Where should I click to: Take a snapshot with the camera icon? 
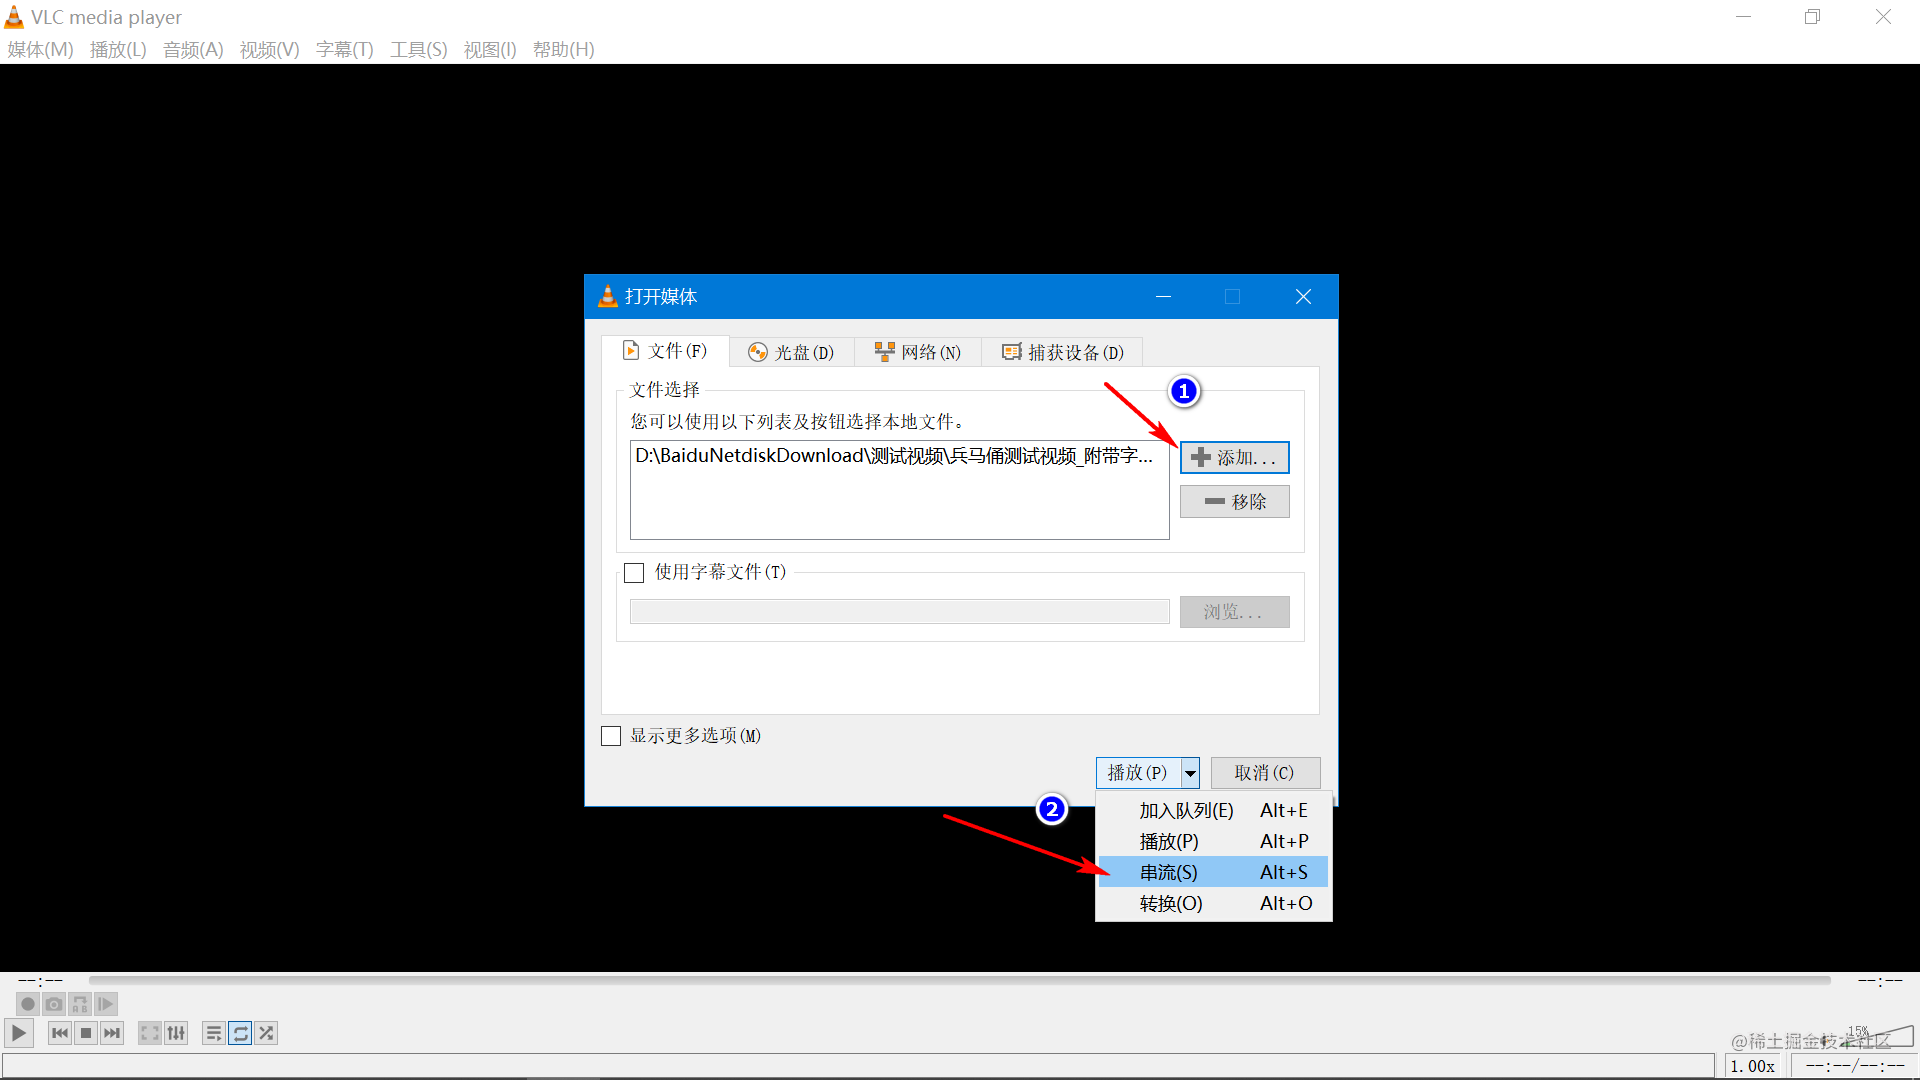click(x=54, y=1004)
